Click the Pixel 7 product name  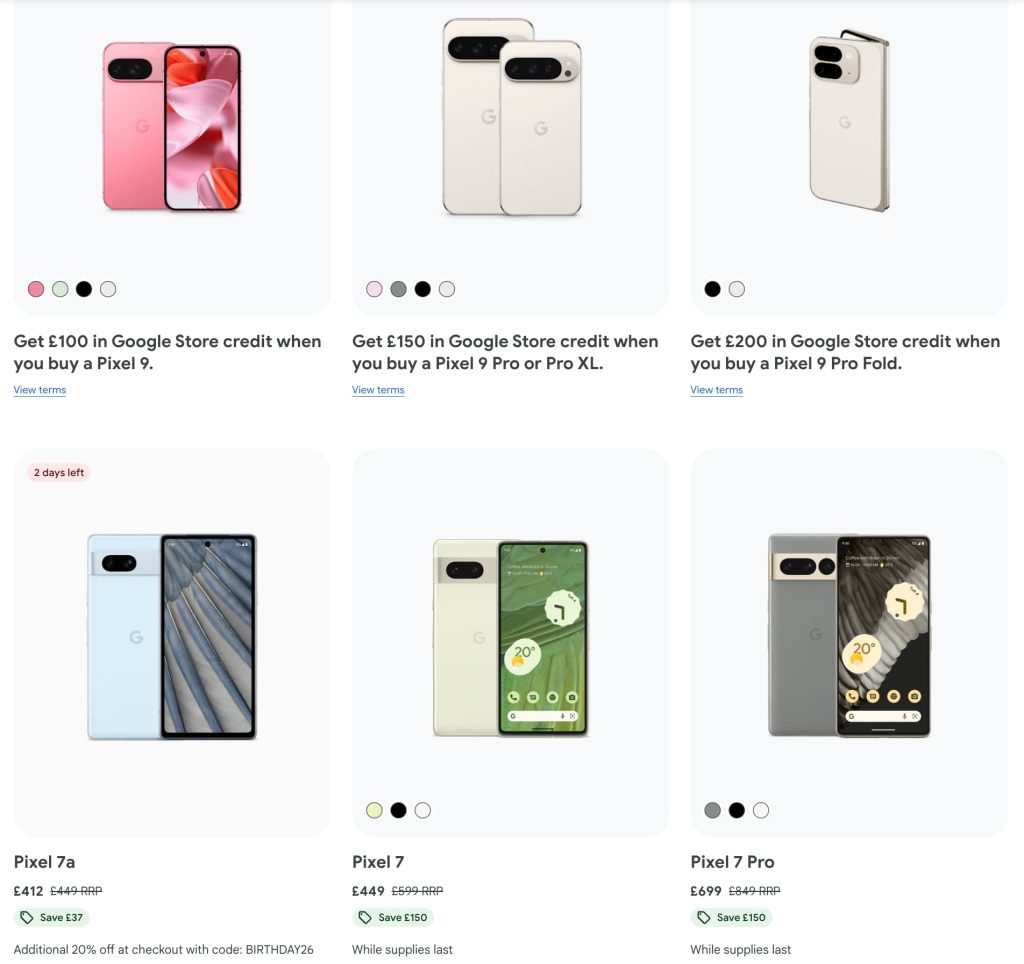tap(378, 862)
